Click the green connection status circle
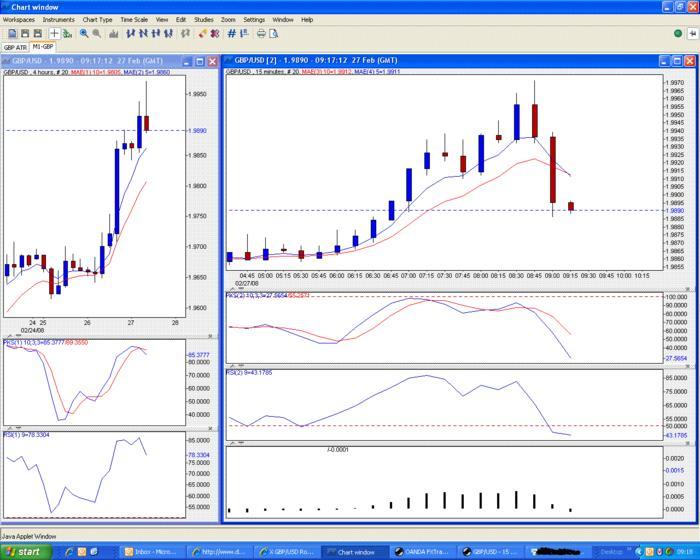 pyautogui.click(x=678, y=33)
